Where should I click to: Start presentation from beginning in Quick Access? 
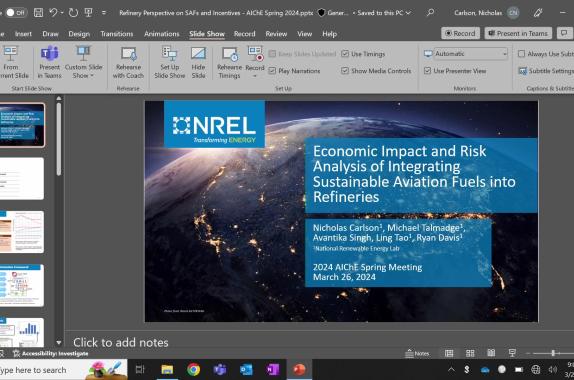88,13
